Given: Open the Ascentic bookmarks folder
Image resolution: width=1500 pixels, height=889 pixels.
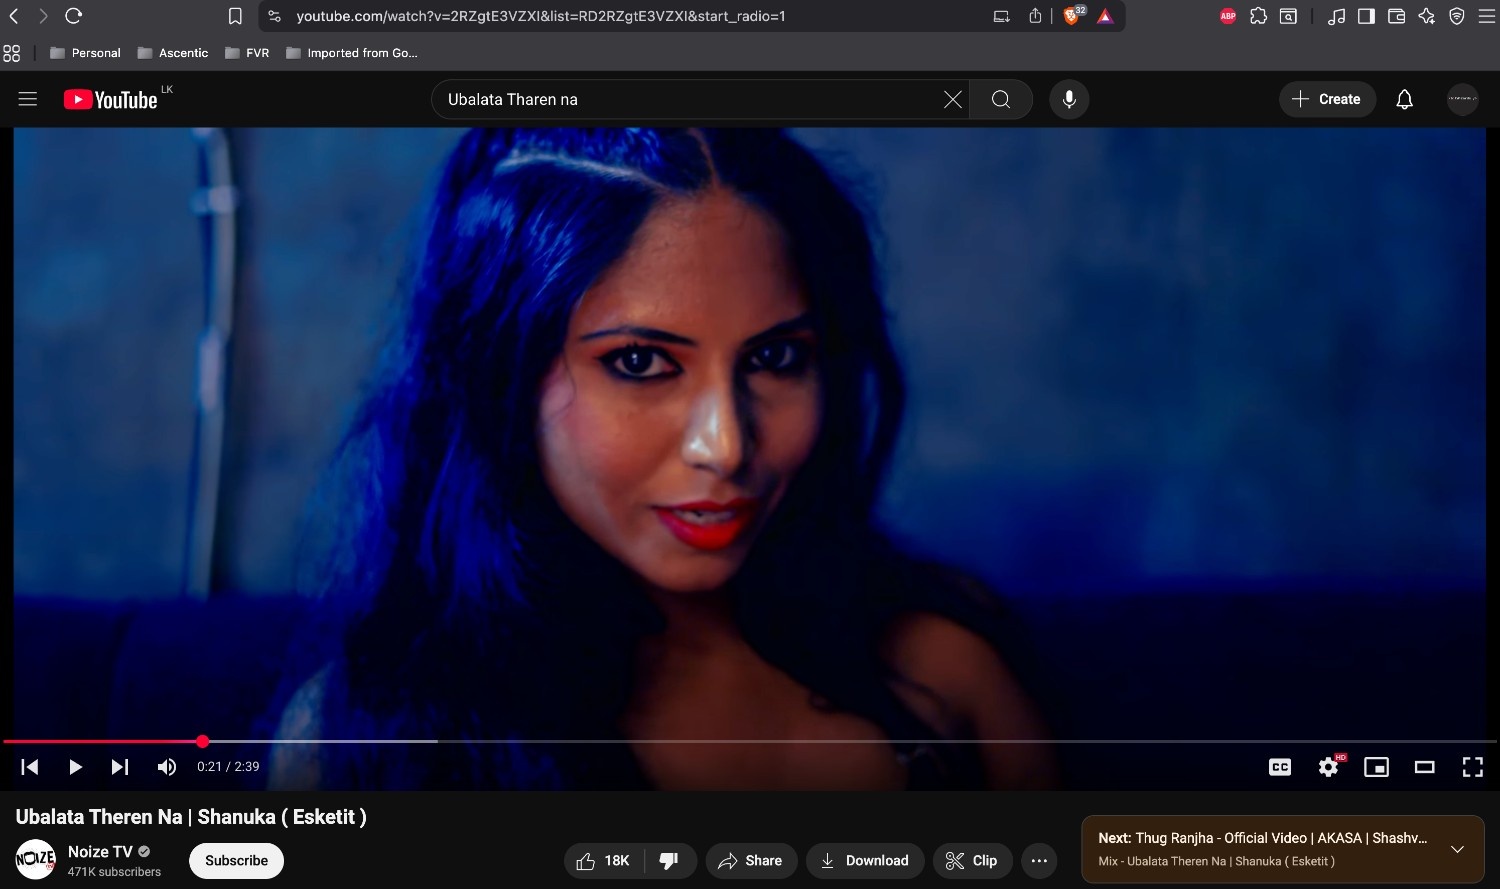Looking at the screenshot, I should pyautogui.click(x=173, y=53).
